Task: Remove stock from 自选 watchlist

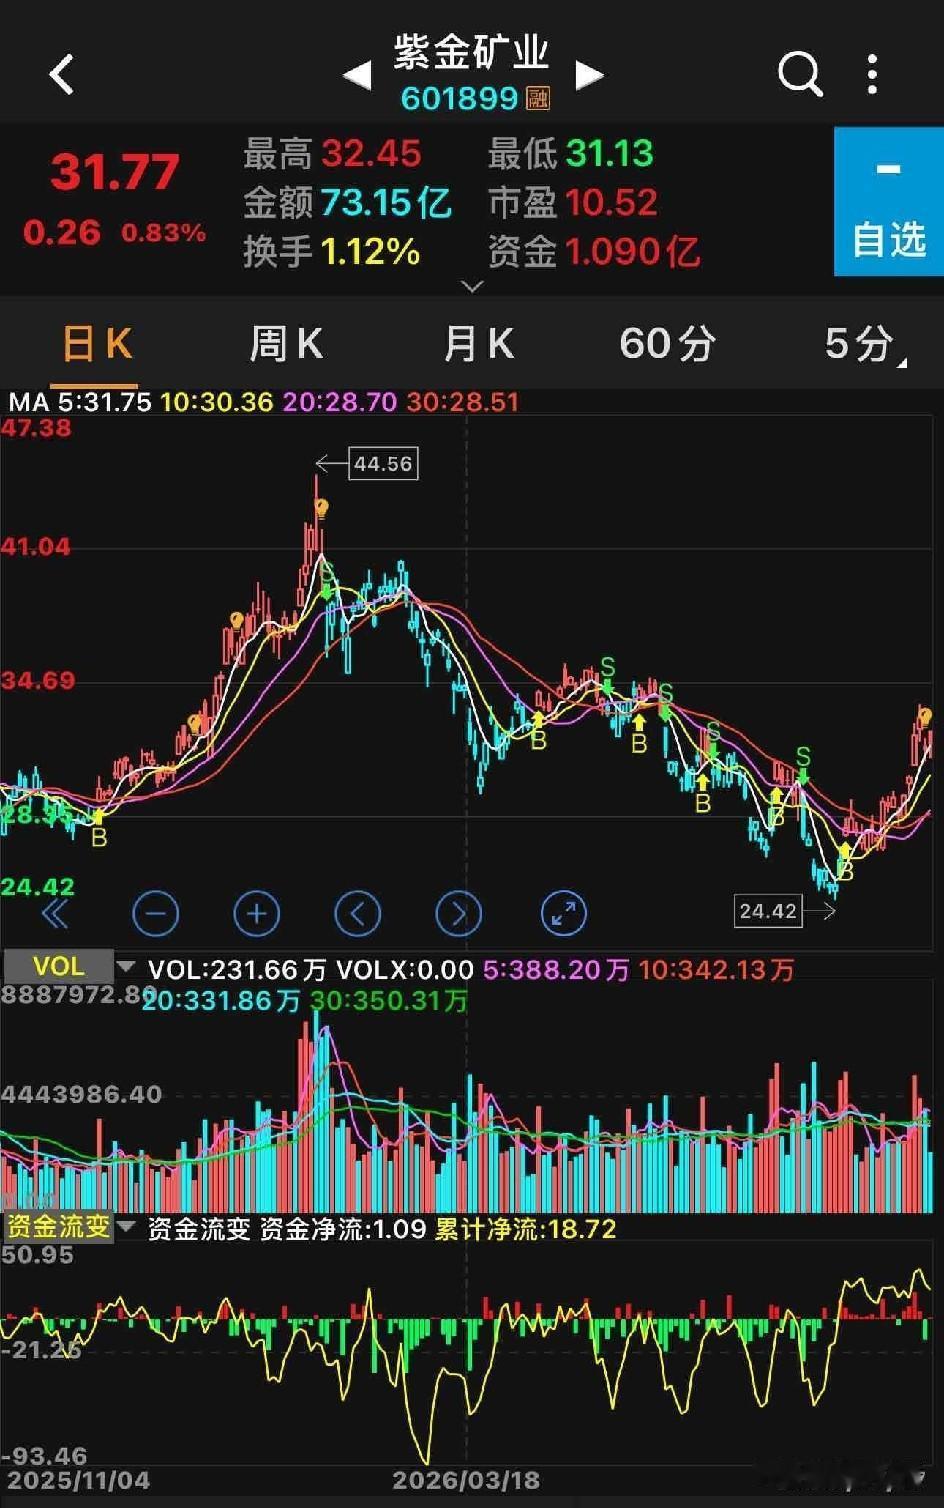Action: point(889,201)
